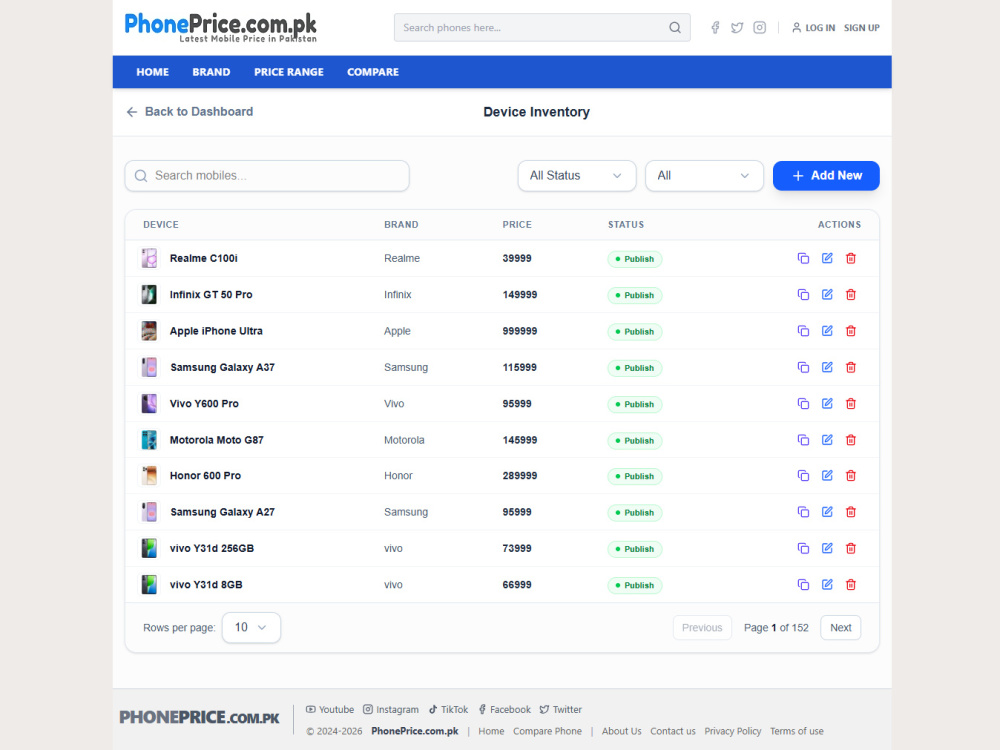Edit the Honor 600 Pro device
The height and width of the screenshot is (750, 1000).
coord(827,476)
